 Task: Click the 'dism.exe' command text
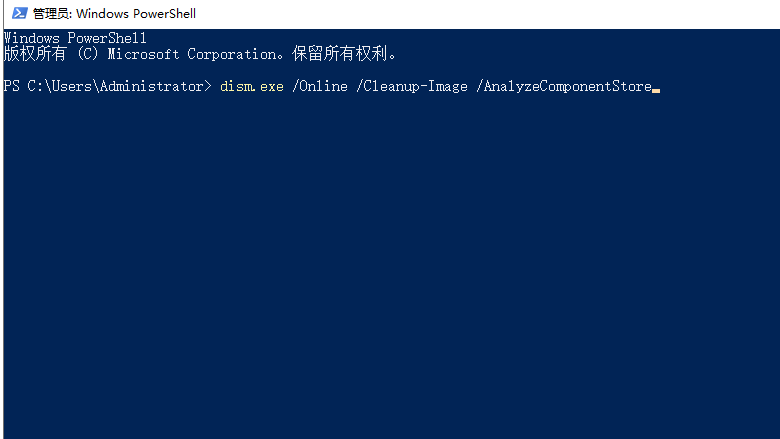pos(252,87)
